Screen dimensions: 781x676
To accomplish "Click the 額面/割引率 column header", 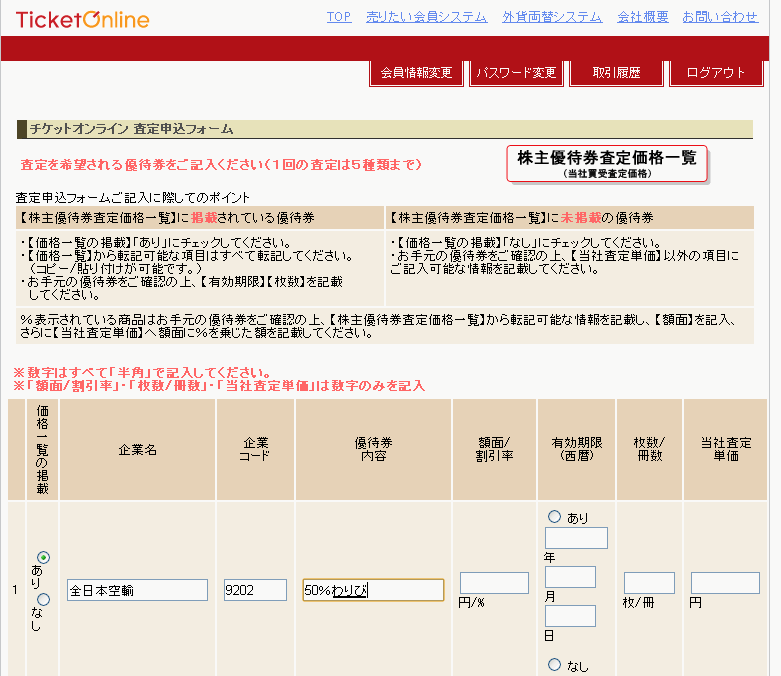I will [495, 449].
